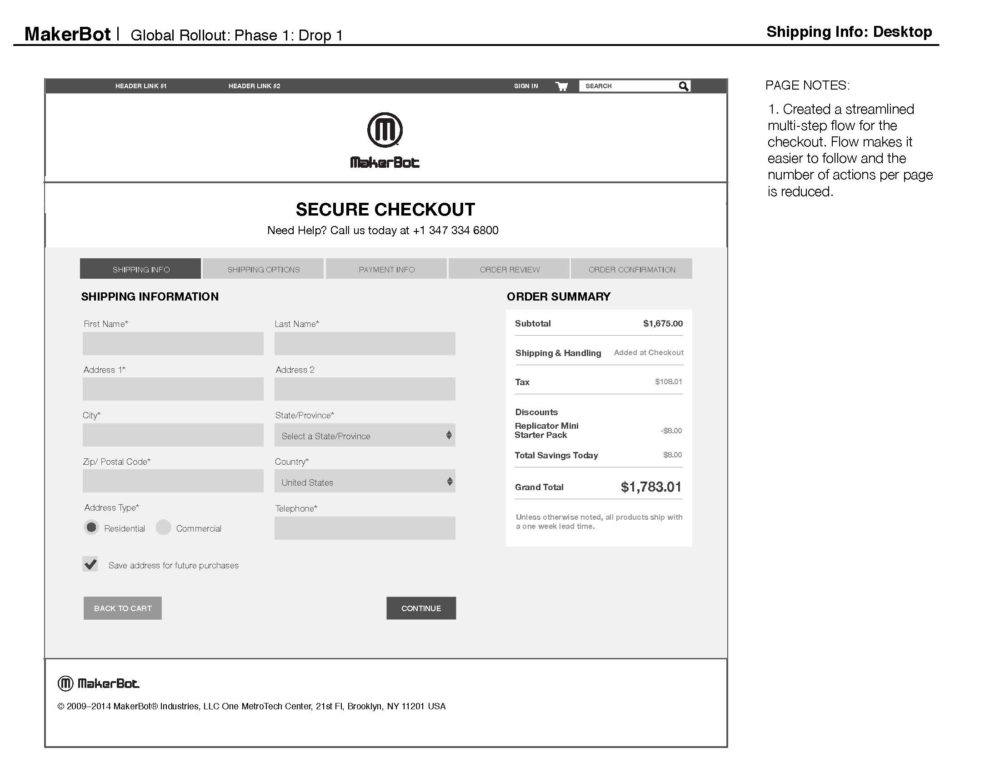Toggle Save address for future purchases
1000x773 pixels.
pyautogui.click(x=91, y=565)
